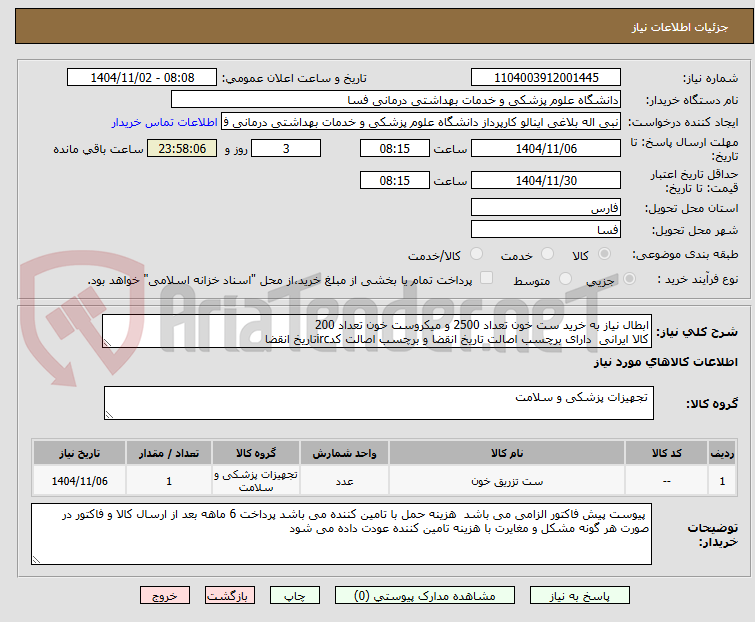
Task: Click the کد کالا column header
Action: click(666, 453)
